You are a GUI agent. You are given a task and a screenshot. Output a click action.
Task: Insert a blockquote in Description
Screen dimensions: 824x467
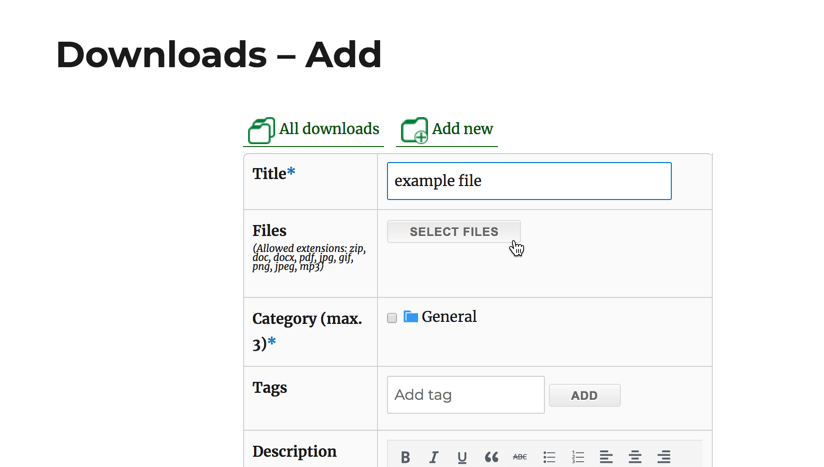[491, 457]
